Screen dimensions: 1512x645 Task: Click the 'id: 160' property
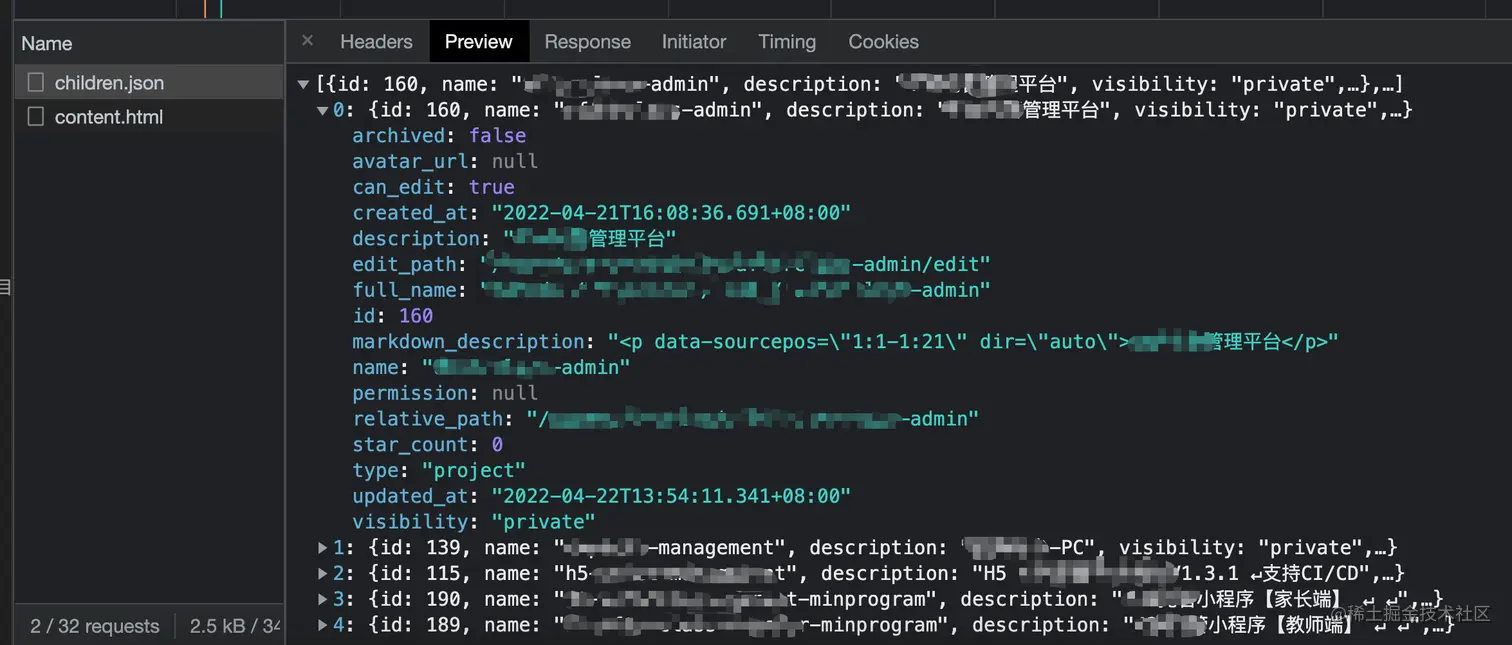(x=392, y=316)
